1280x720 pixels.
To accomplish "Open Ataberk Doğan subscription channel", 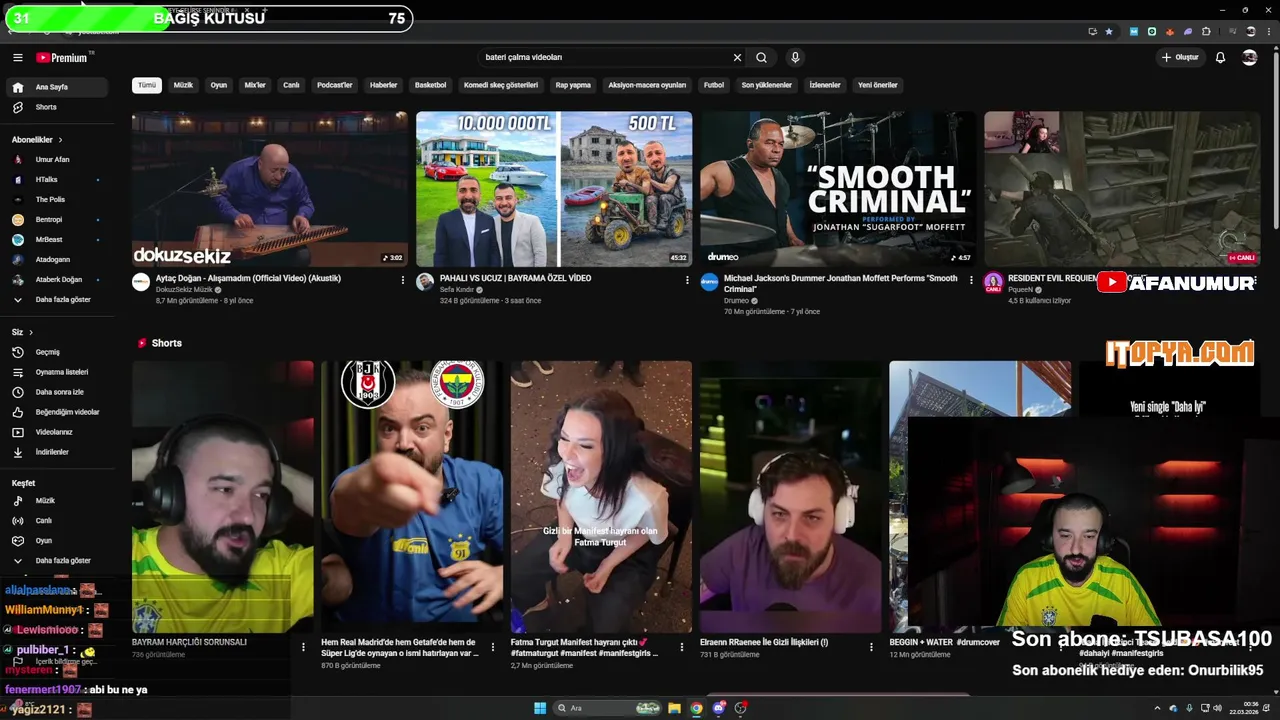I will pos(57,279).
